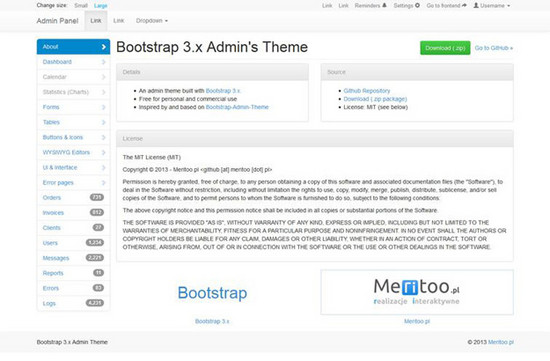This screenshot has width=550, height=361.
Task: Expand Dashboard chevron in sidebar
Action: (103, 62)
